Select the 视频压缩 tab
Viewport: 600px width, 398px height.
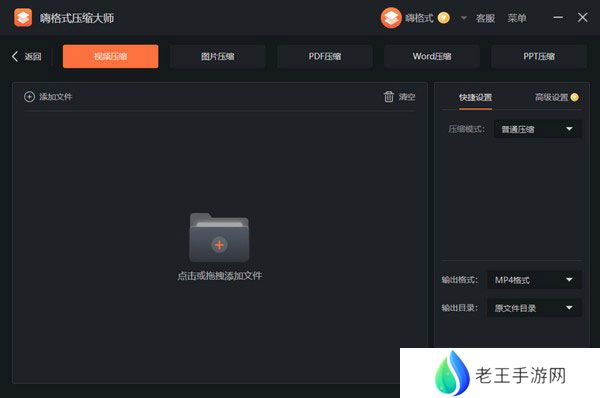(111, 56)
